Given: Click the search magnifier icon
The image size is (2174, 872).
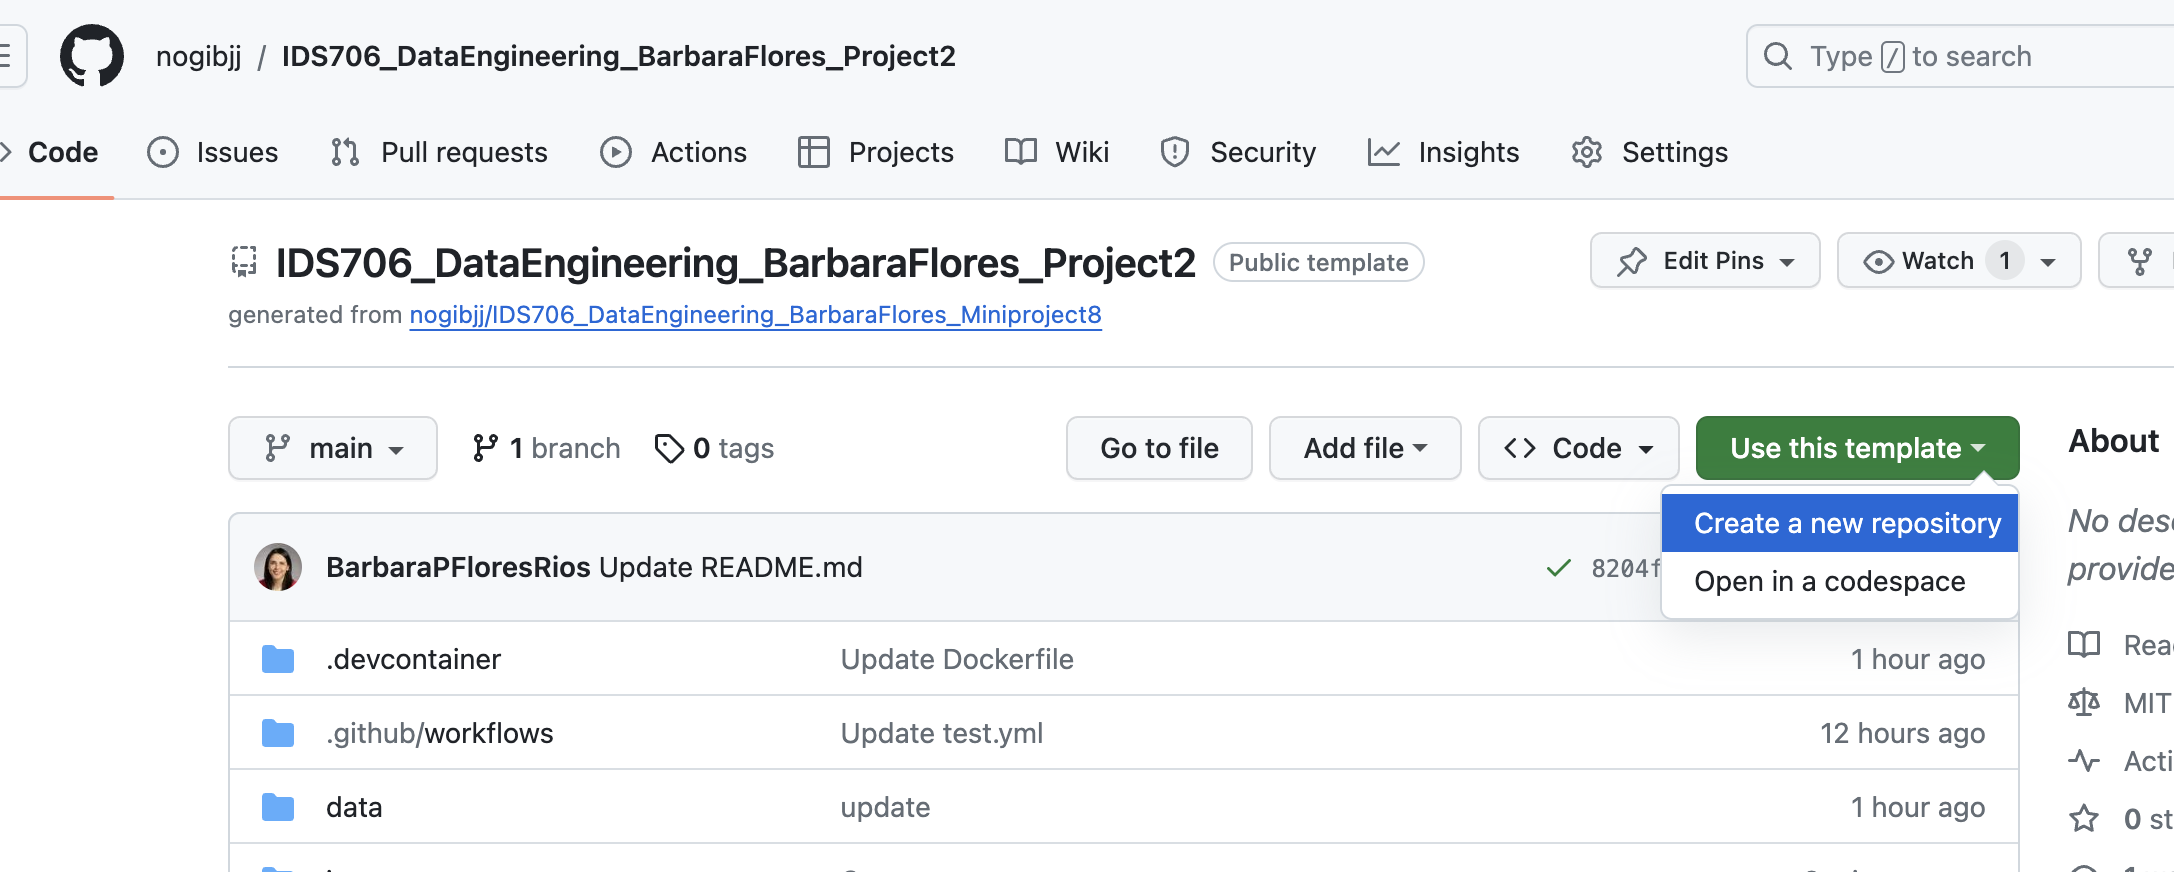Looking at the screenshot, I should [1778, 56].
